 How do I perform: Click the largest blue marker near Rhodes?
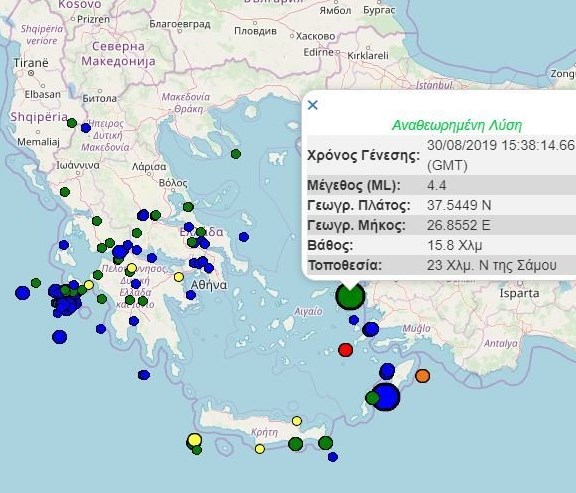tap(386, 397)
